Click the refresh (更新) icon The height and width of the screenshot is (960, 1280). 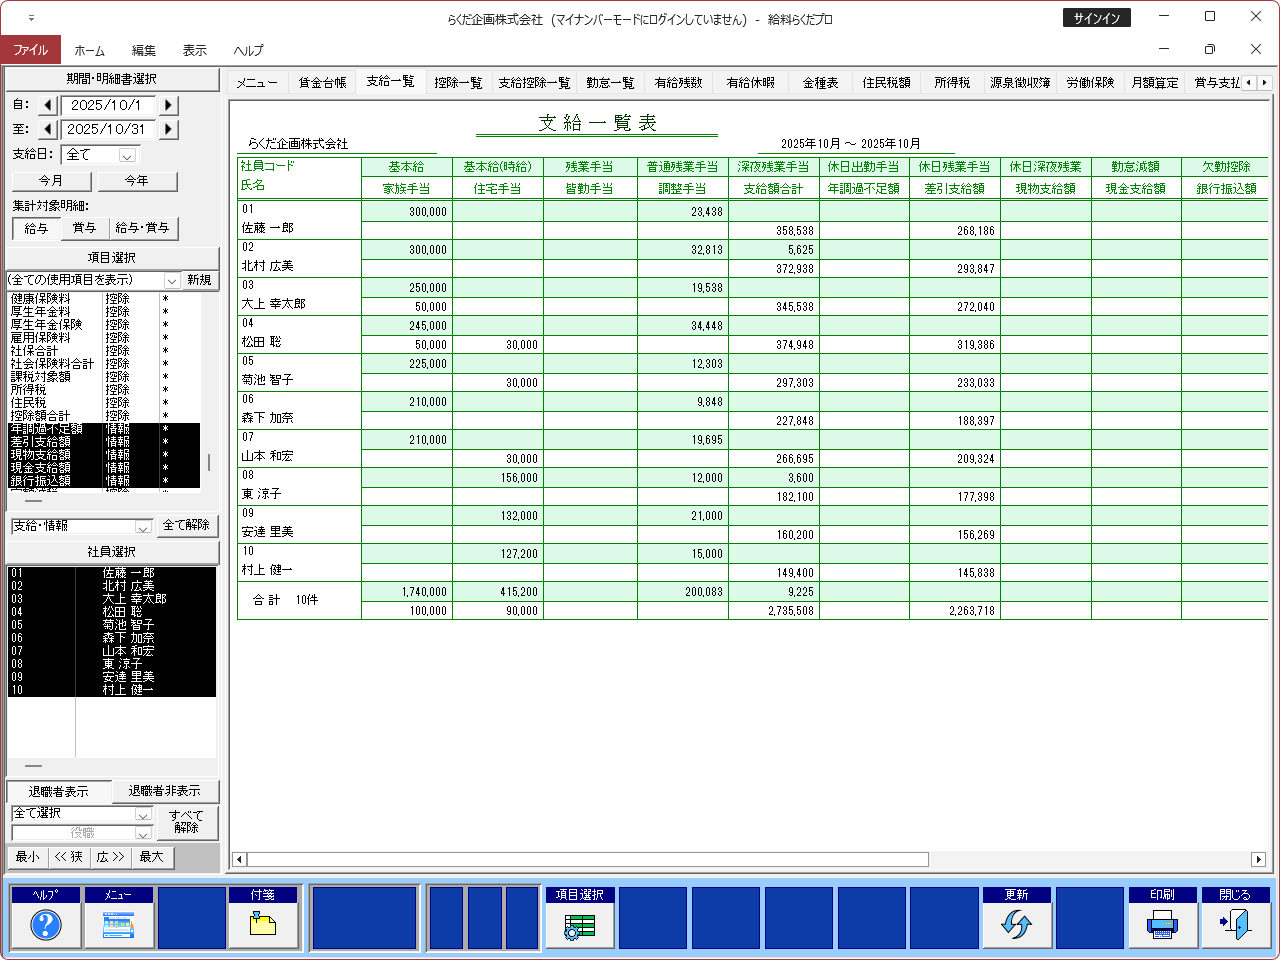1016,925
